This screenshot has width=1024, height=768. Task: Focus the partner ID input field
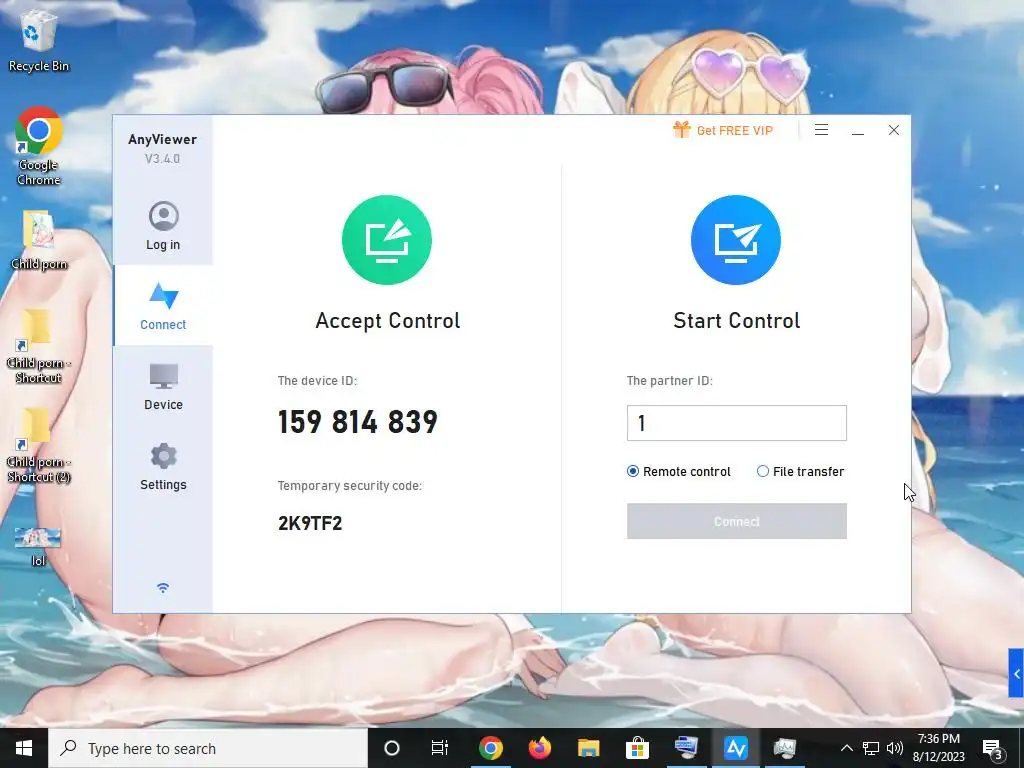point(737,423)
